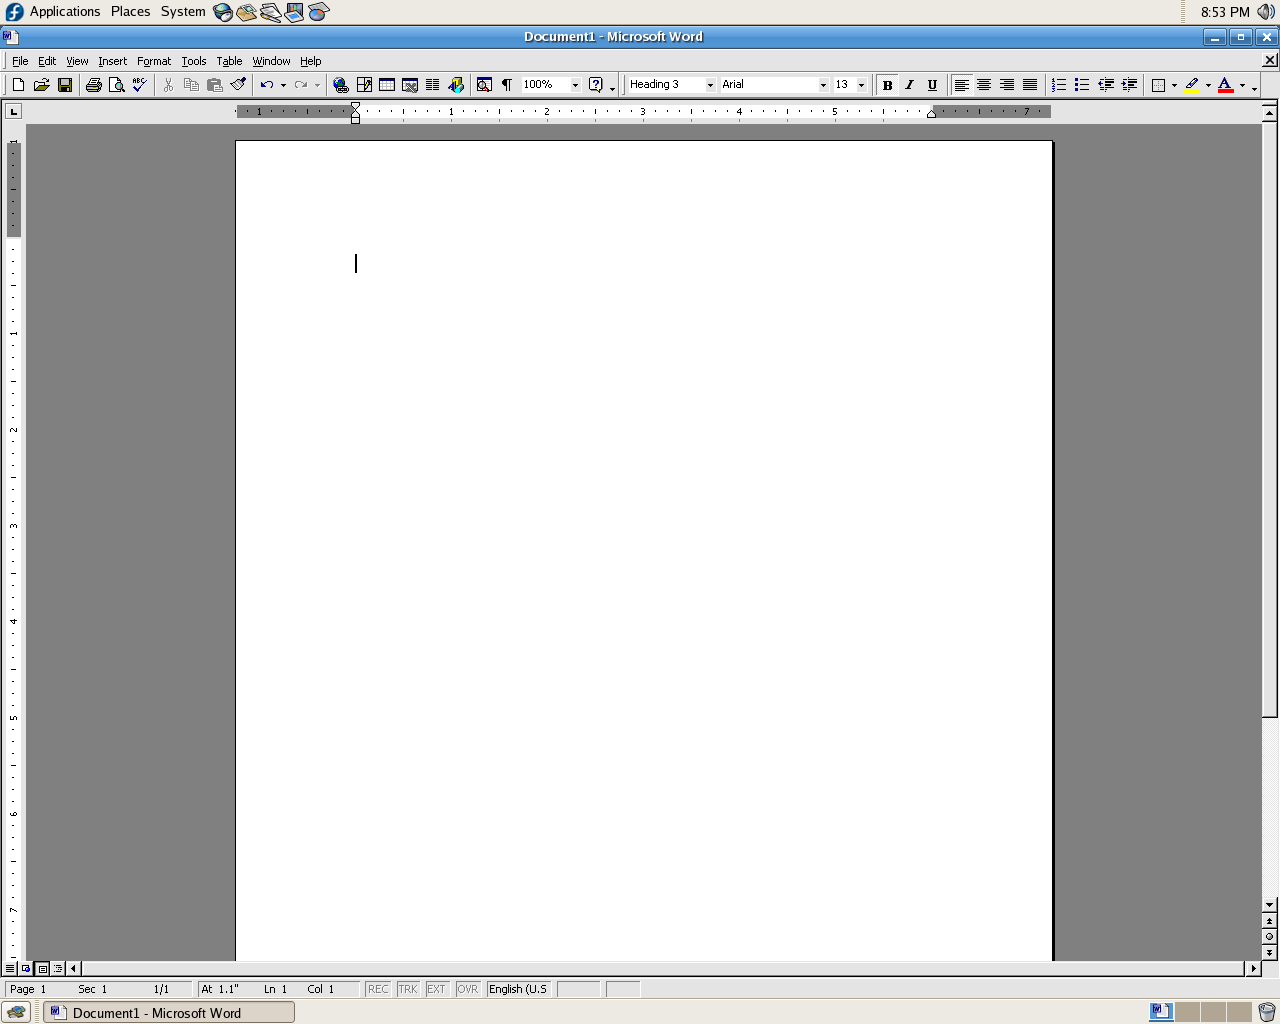Open the Places menu in top panel

[130, 12]
